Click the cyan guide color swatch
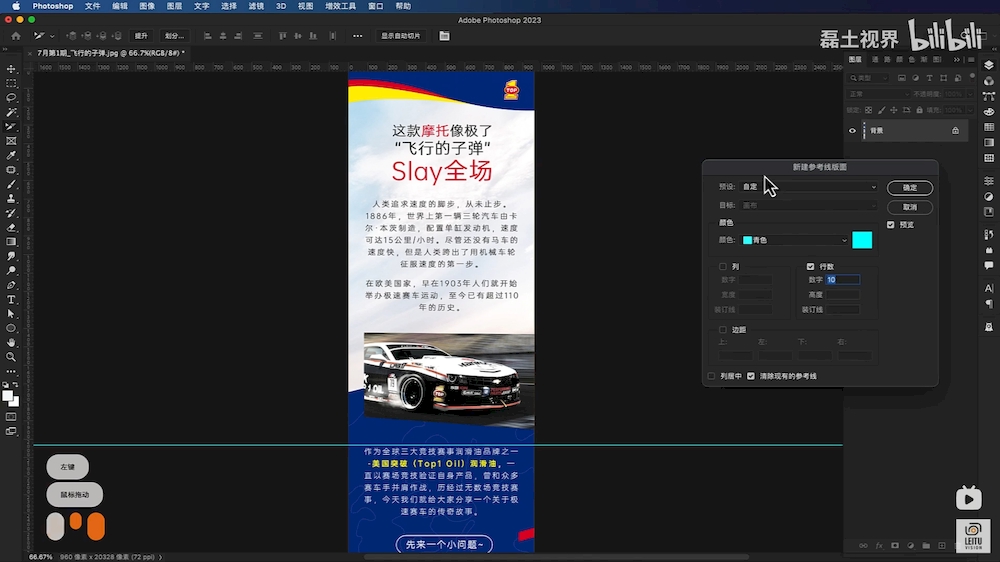The width and height of the screenshot is (1000, 562). tap(862, 240)
